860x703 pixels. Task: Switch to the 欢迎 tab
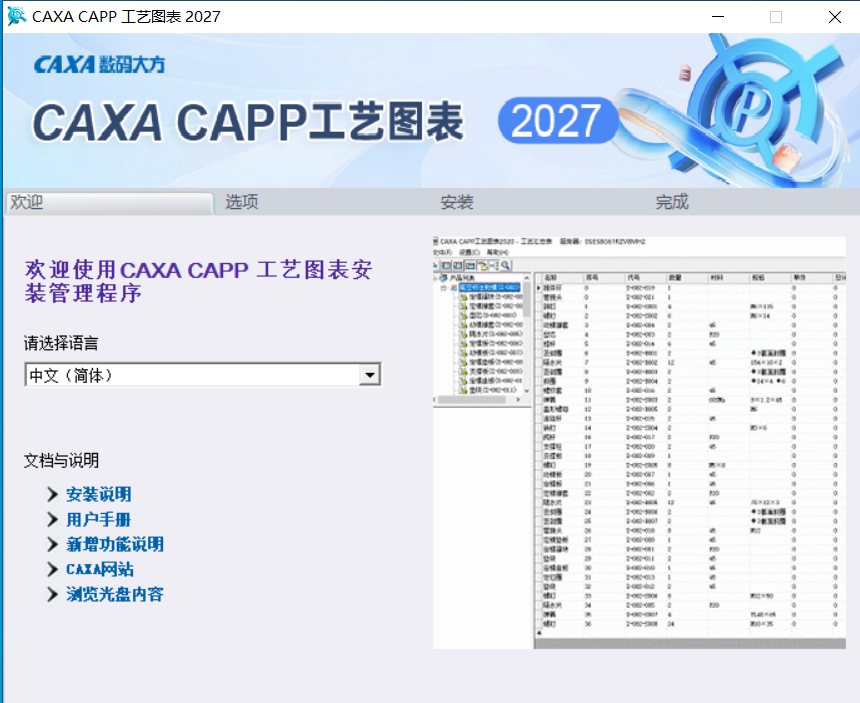point(109,202)
